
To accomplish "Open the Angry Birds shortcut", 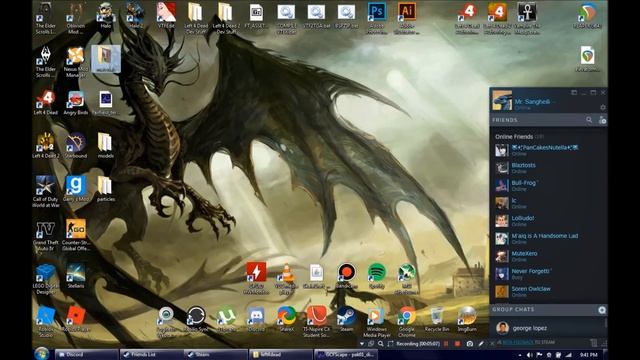I will pyautogui.click(x=76, y=102).
